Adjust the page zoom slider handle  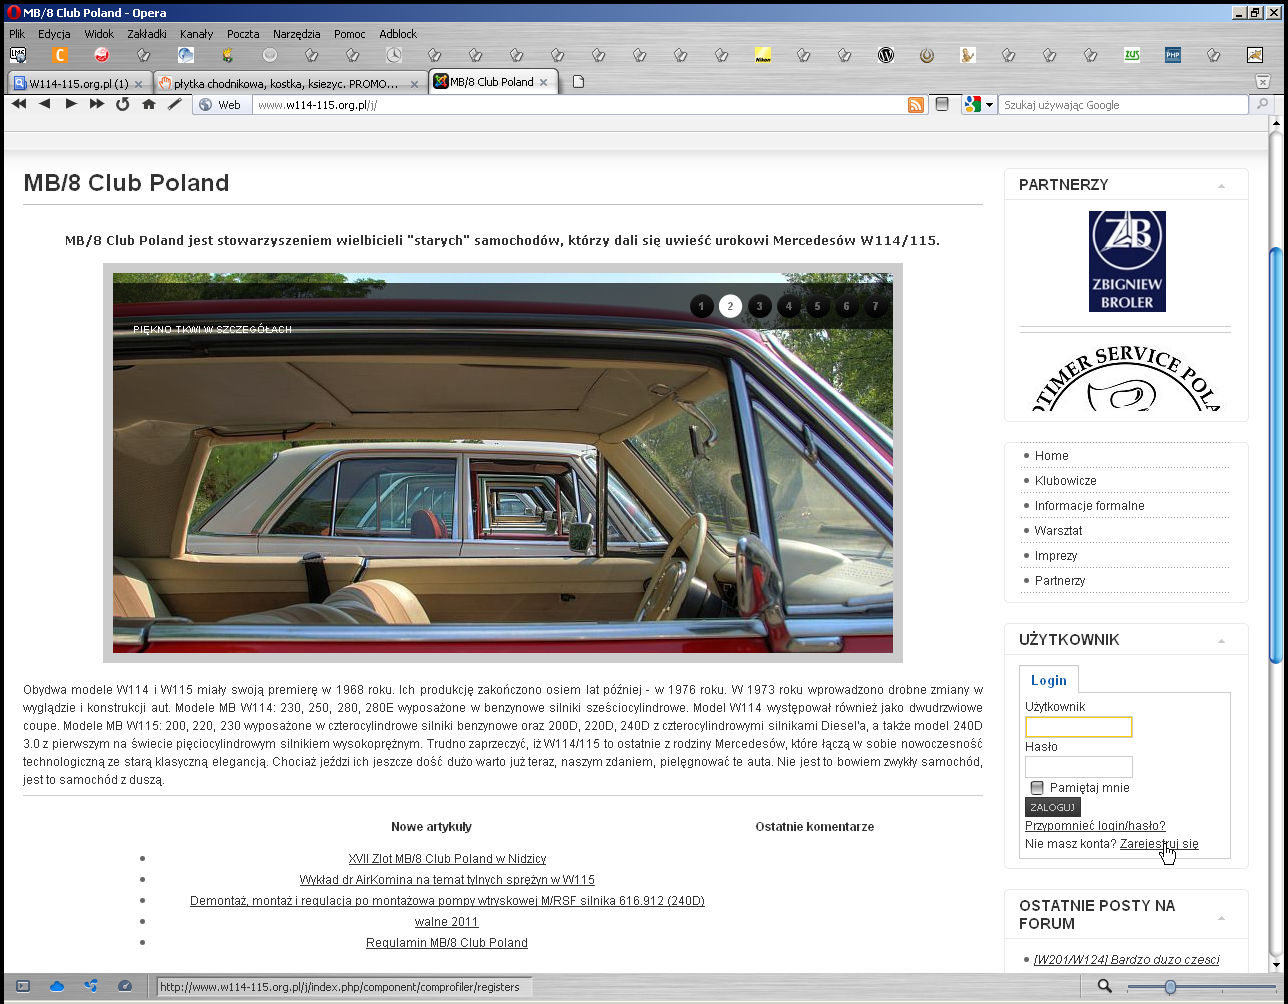pos(1169,987)
